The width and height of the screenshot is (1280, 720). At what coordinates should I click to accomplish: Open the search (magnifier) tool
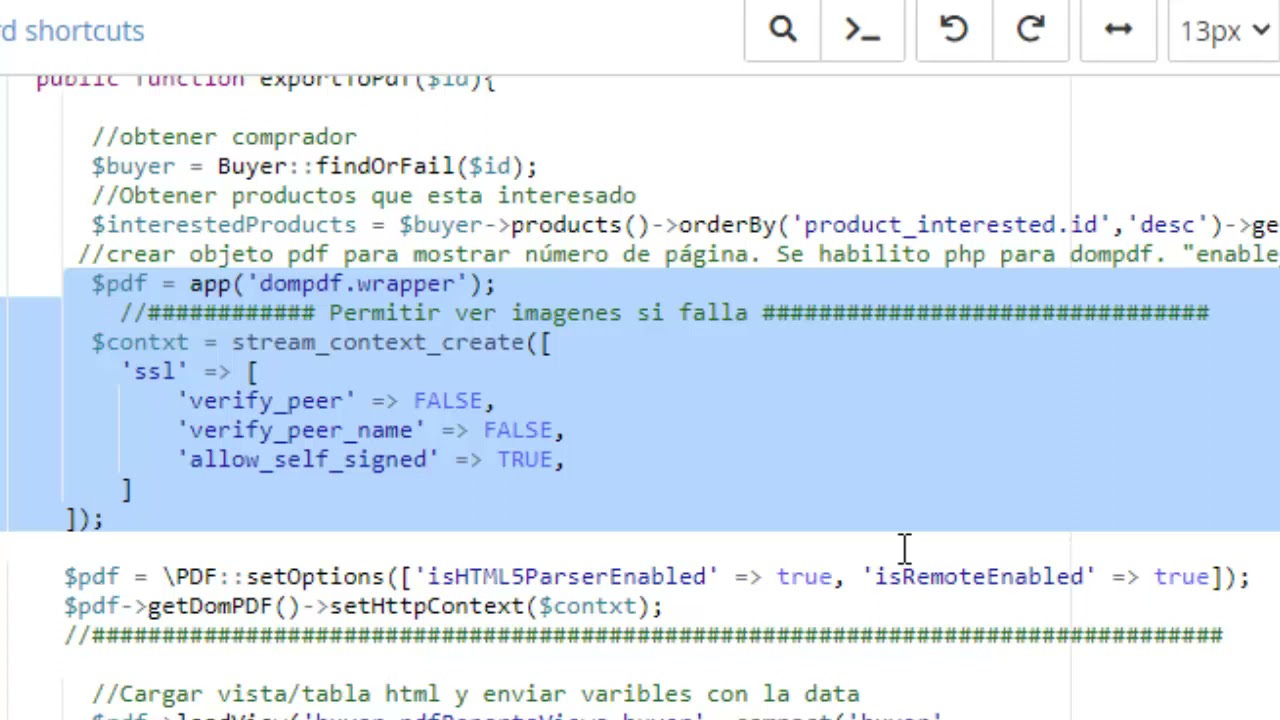(x=783, y=30)
